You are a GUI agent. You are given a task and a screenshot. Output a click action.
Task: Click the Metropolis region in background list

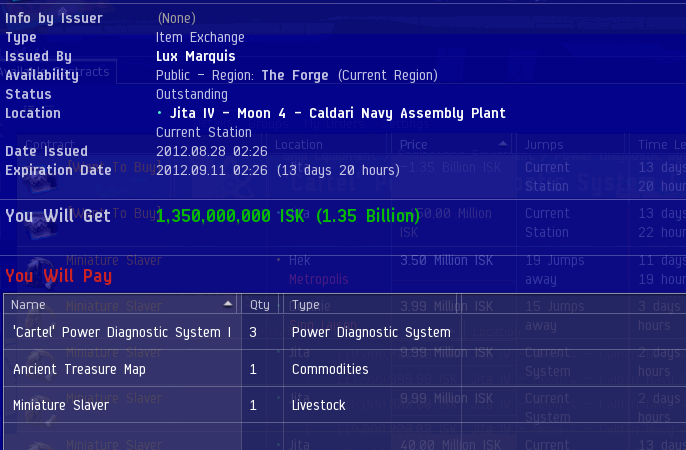click(x=318, y=279)
